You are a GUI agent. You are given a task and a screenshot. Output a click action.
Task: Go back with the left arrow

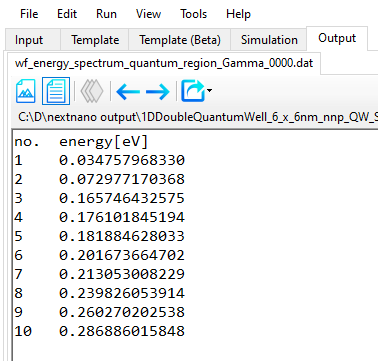pos(128,91)
